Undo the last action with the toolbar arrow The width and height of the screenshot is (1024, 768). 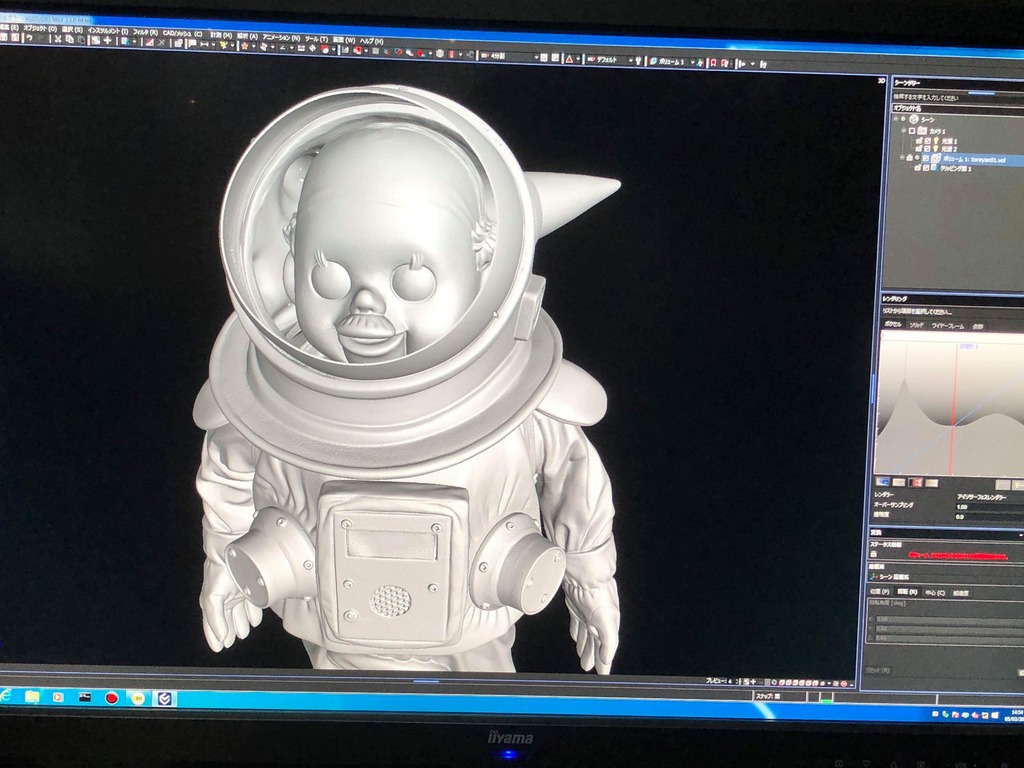(x=29, y=38)
